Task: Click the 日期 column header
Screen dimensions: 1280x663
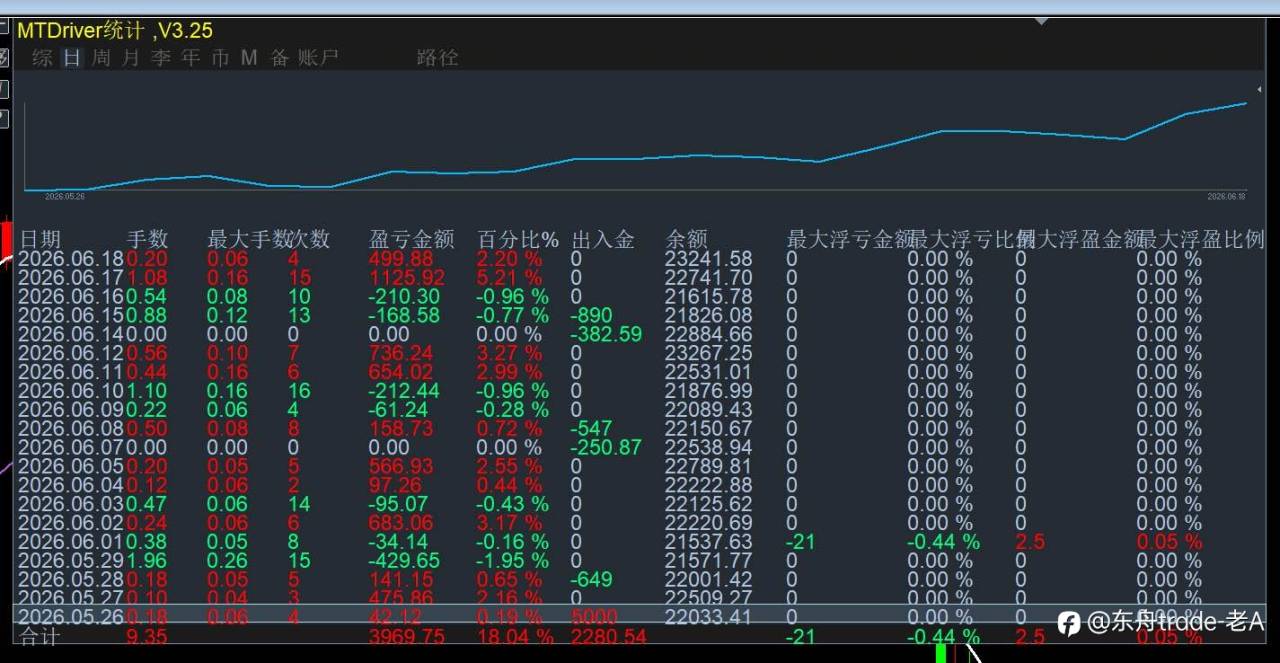Action: tap(40, 239)
